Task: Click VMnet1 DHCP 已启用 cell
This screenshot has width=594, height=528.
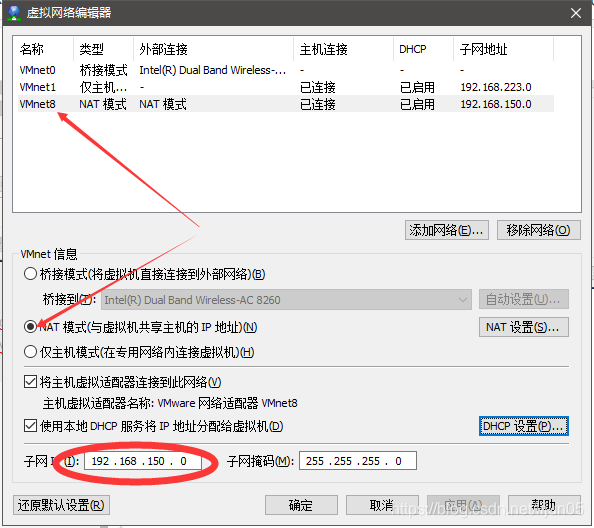Action: (x=417, y=87)
